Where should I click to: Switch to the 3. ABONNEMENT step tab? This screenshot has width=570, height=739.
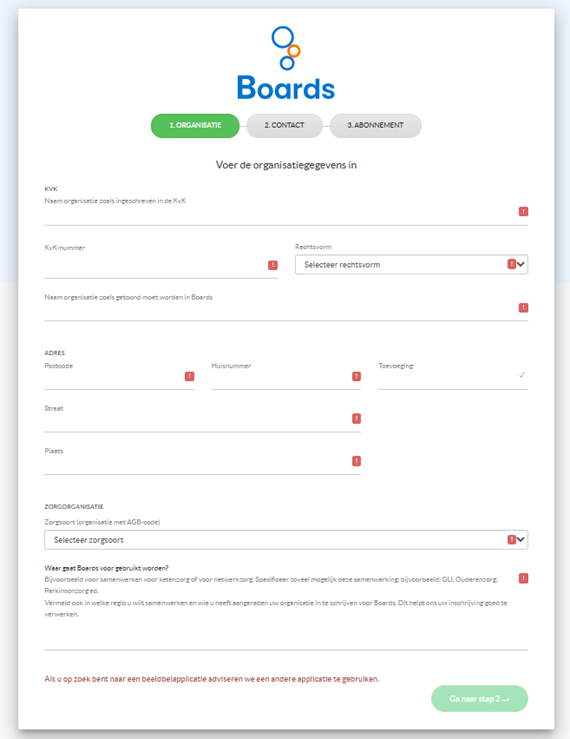point(375,125)
